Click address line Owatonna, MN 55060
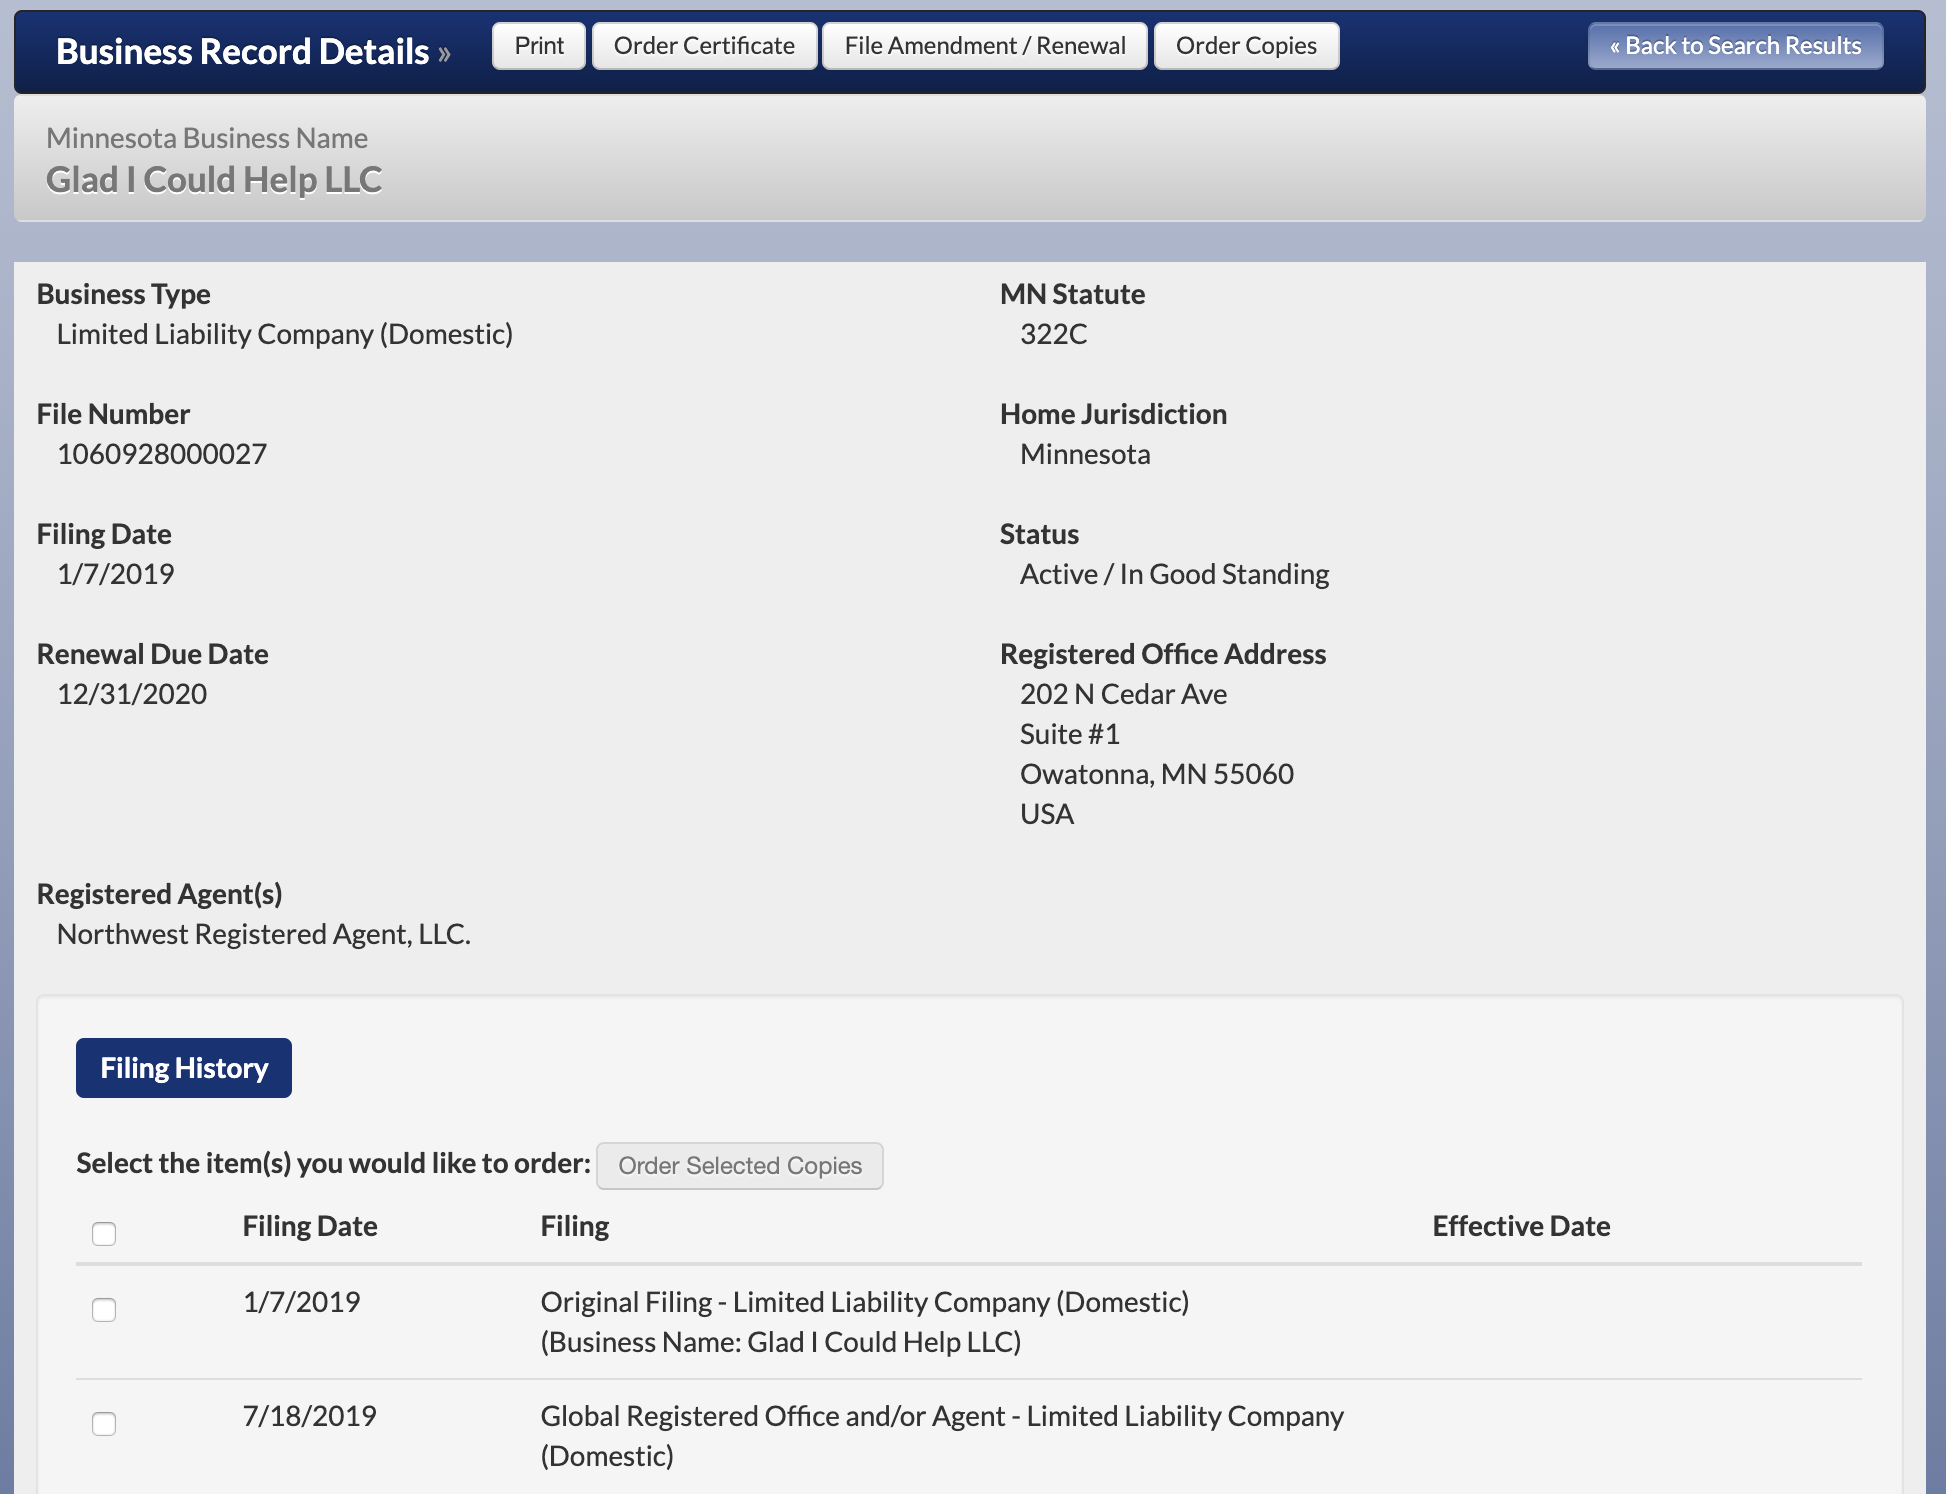1946x1494 pixels. 1157,774
